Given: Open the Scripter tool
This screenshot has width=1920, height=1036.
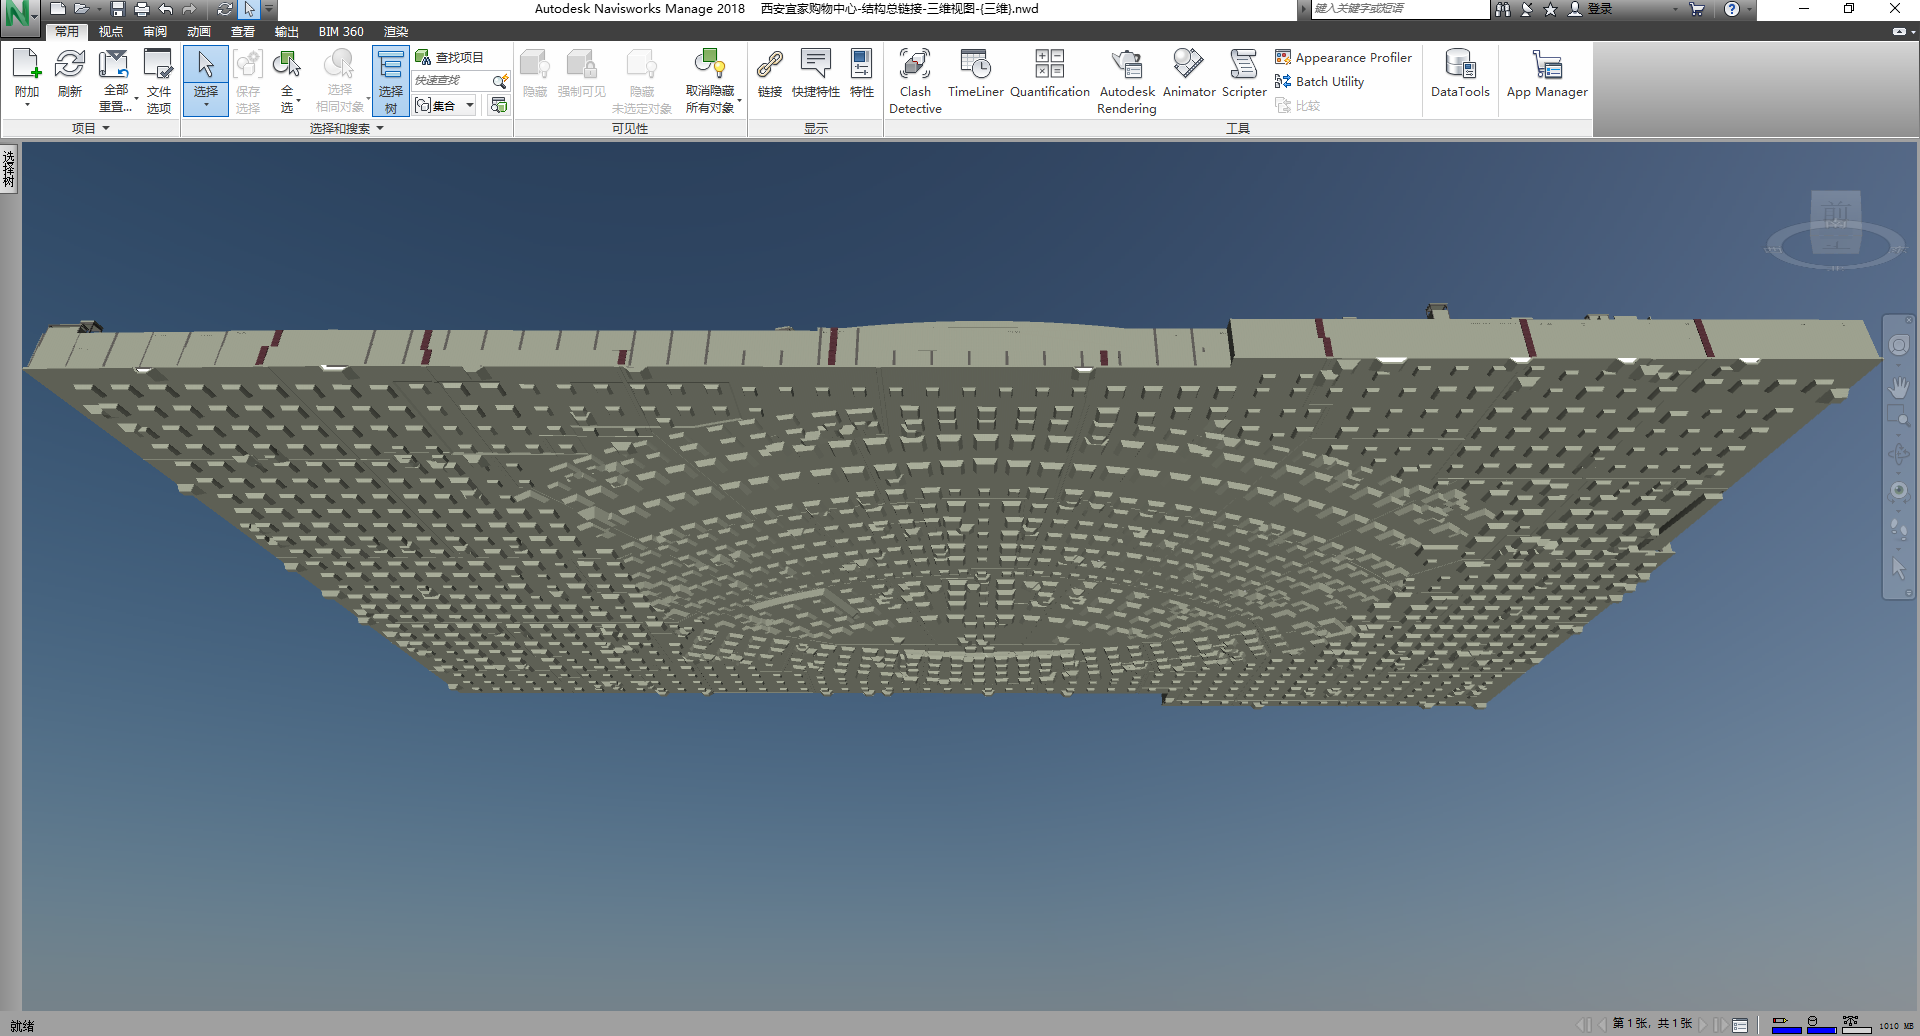Looking at the screenshot, I should [1244, 73].
